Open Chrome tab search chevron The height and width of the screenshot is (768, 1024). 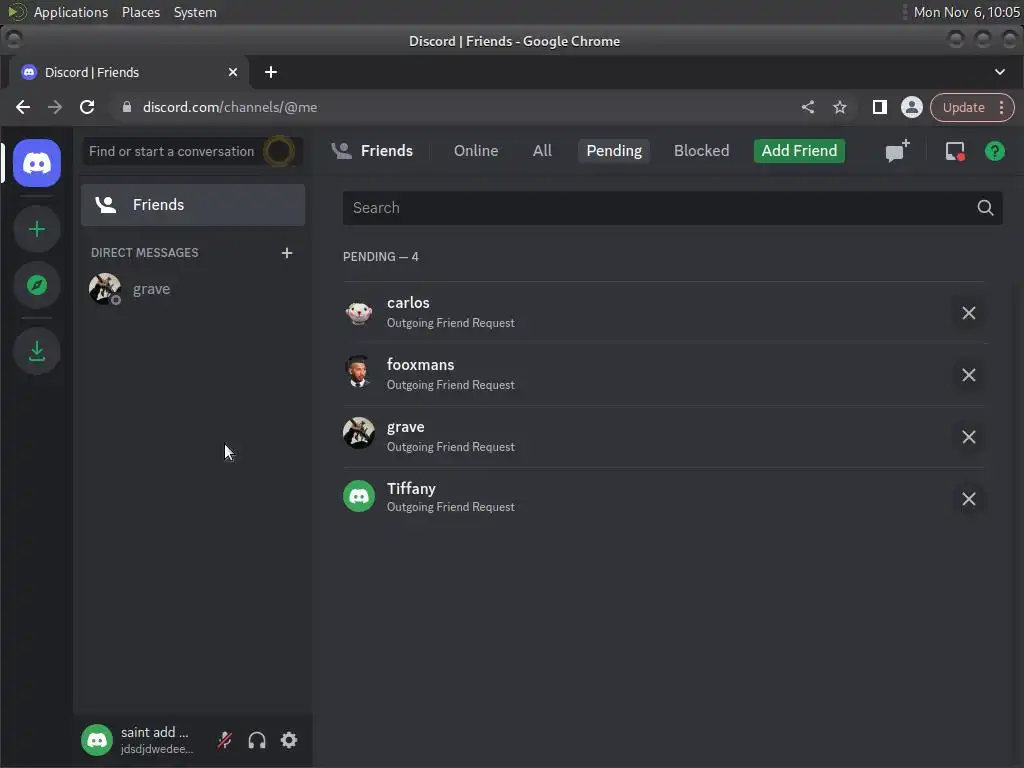(1000, 72)
